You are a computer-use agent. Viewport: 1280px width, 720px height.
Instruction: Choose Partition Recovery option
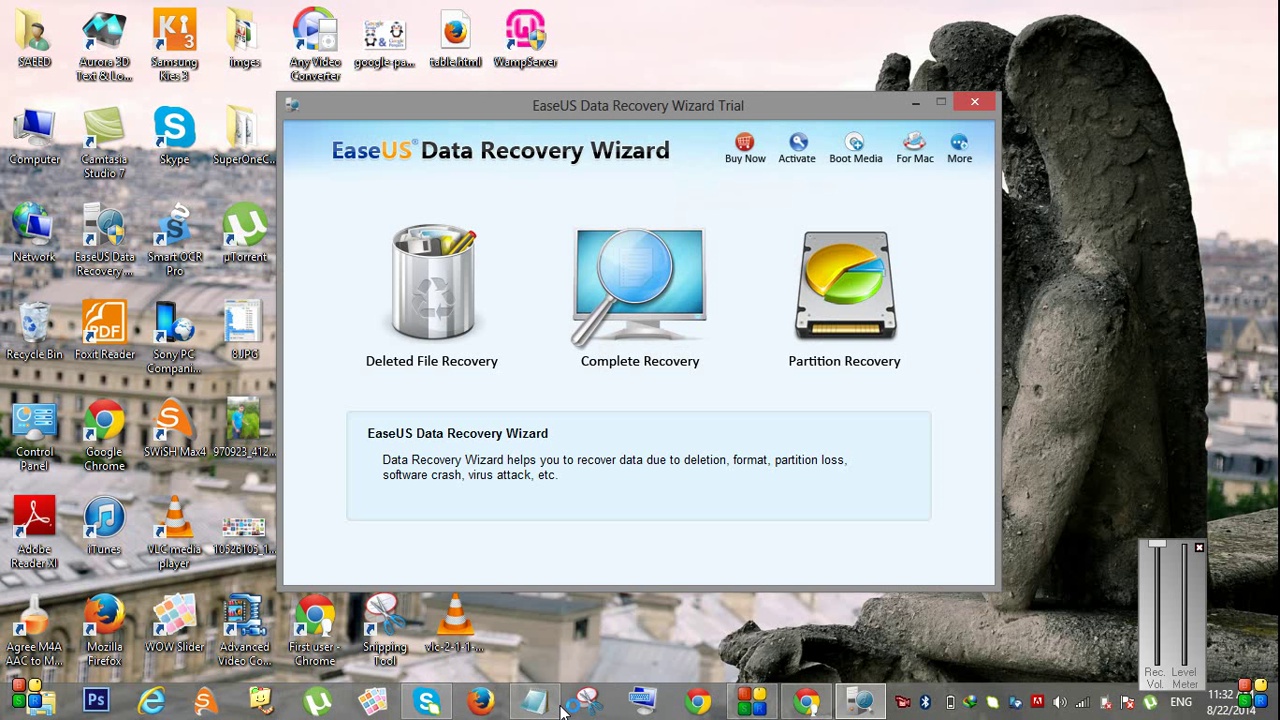845,297
